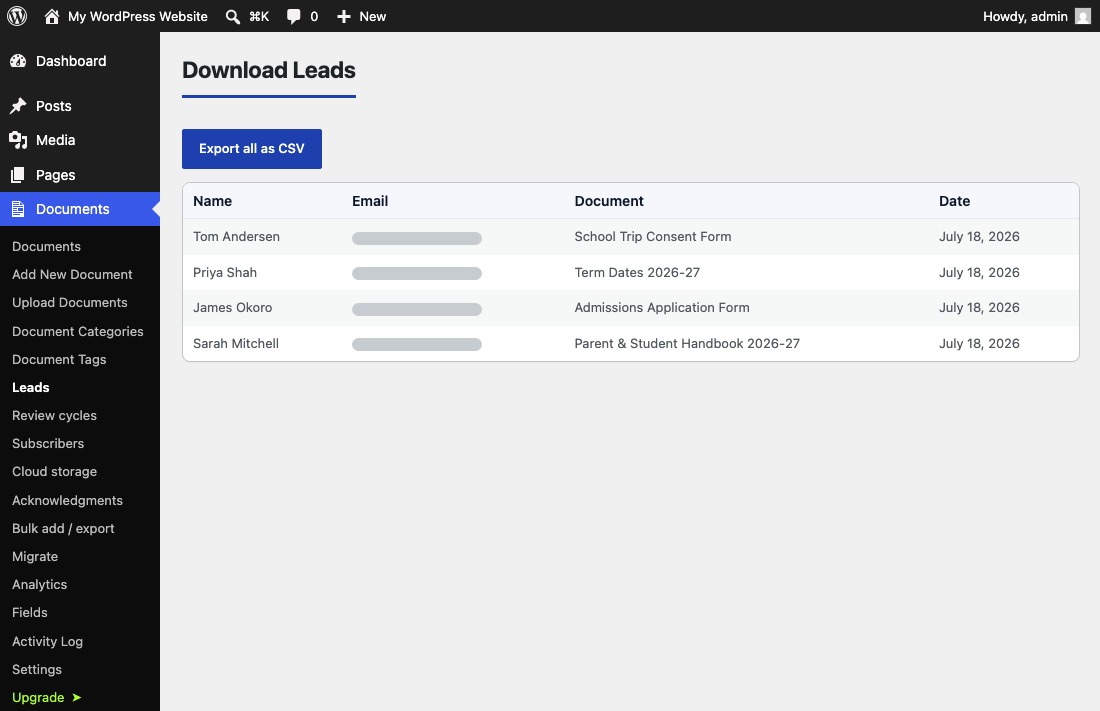Click the name Tom Andersen
This screenshot has width=1100, height=711.
236,237
